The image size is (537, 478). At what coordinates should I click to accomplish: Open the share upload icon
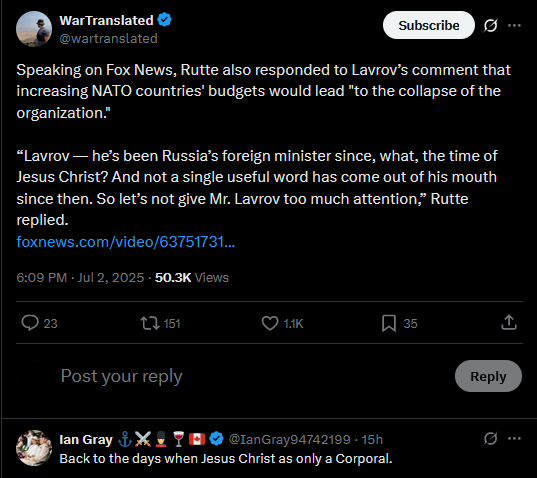(509, 323)
